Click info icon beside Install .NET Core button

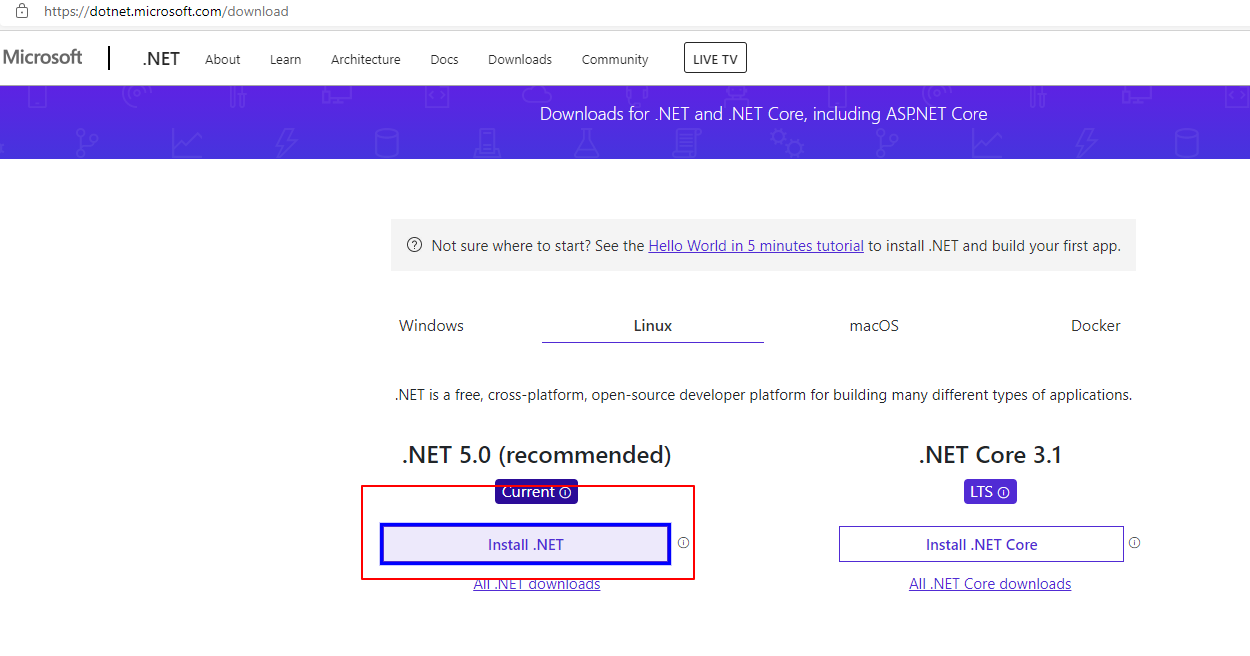tap(1135, 543)
